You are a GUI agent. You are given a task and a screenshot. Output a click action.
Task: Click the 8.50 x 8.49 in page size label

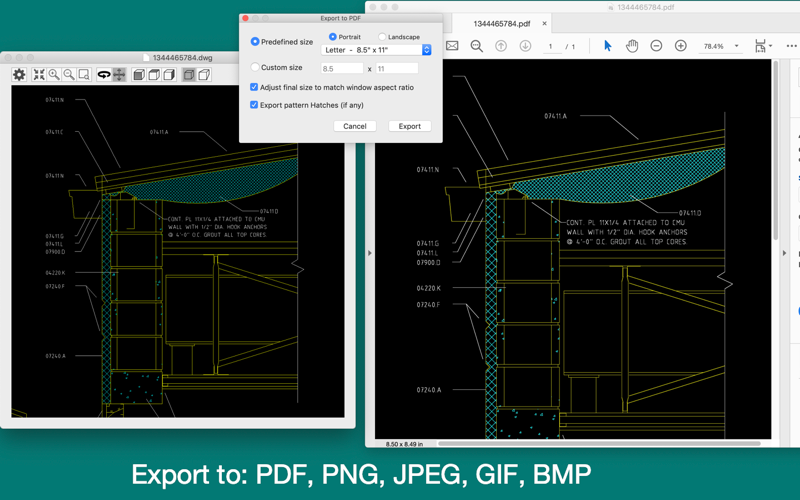point(404,444)
